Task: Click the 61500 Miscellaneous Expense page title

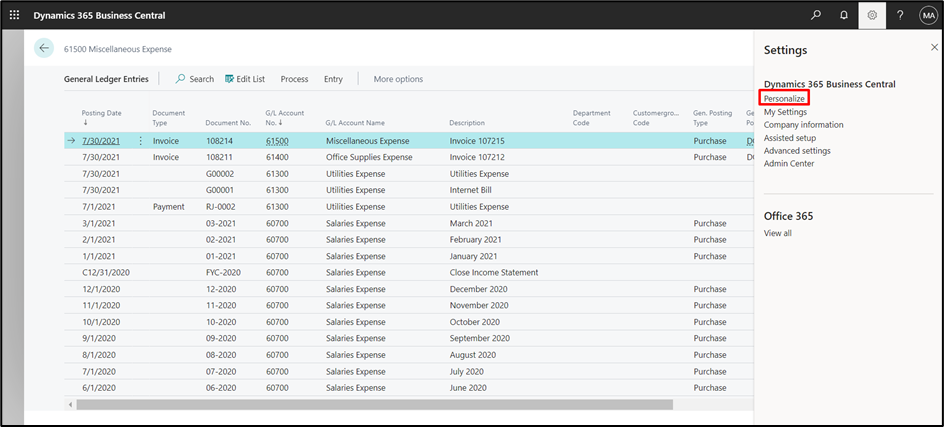Action: click(x=117, y=49)
